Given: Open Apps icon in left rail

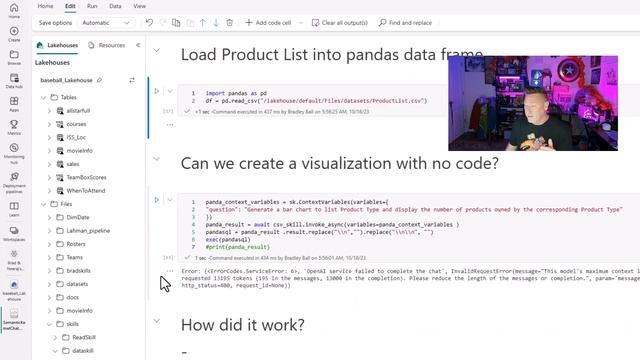Looking at the screenshot, I should (14, 104).
